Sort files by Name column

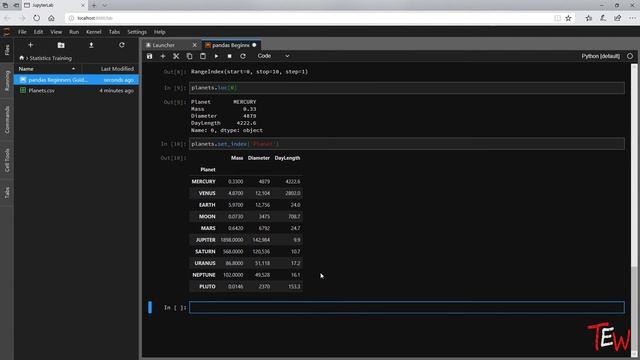pos(47,69)
